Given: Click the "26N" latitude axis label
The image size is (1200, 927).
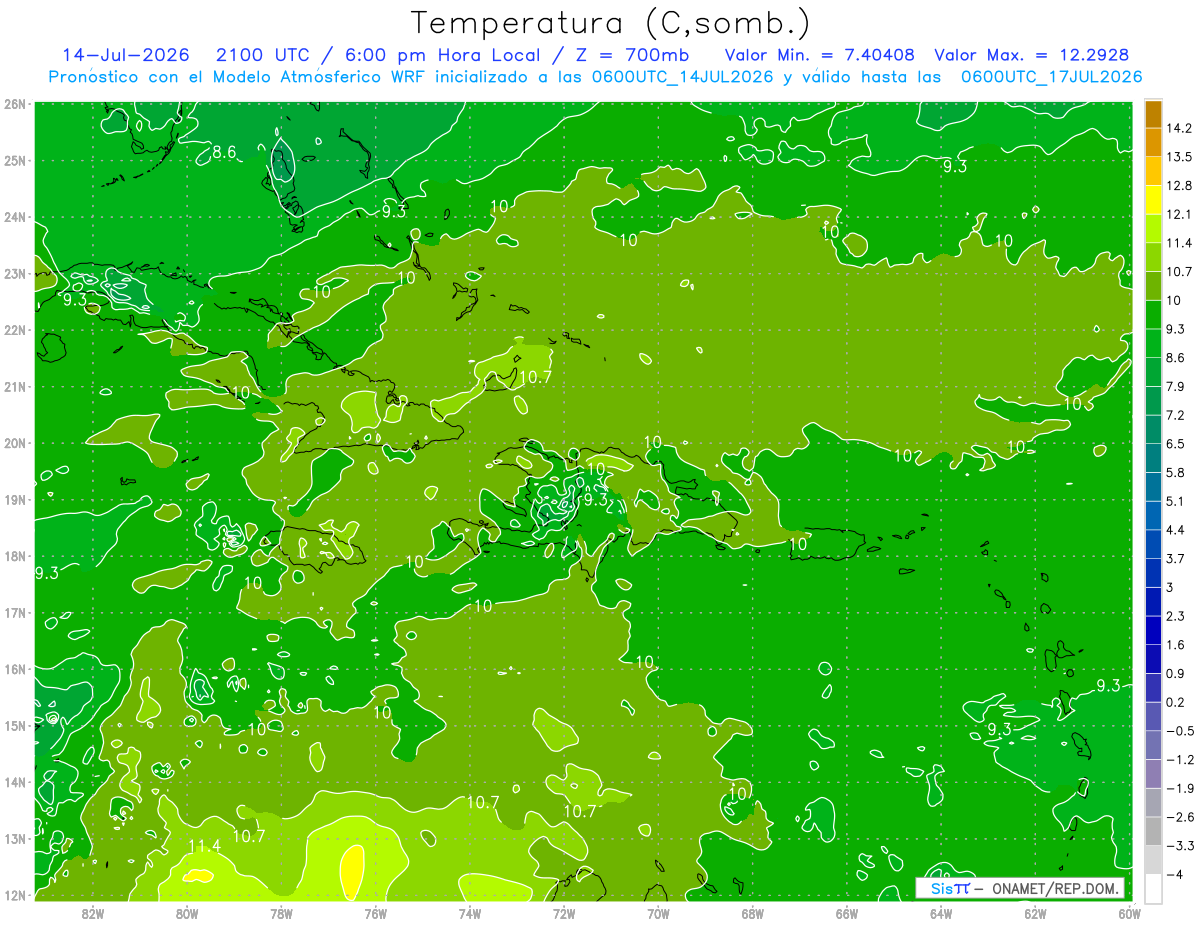Looking at the screenshot, I should pos(15,104).
